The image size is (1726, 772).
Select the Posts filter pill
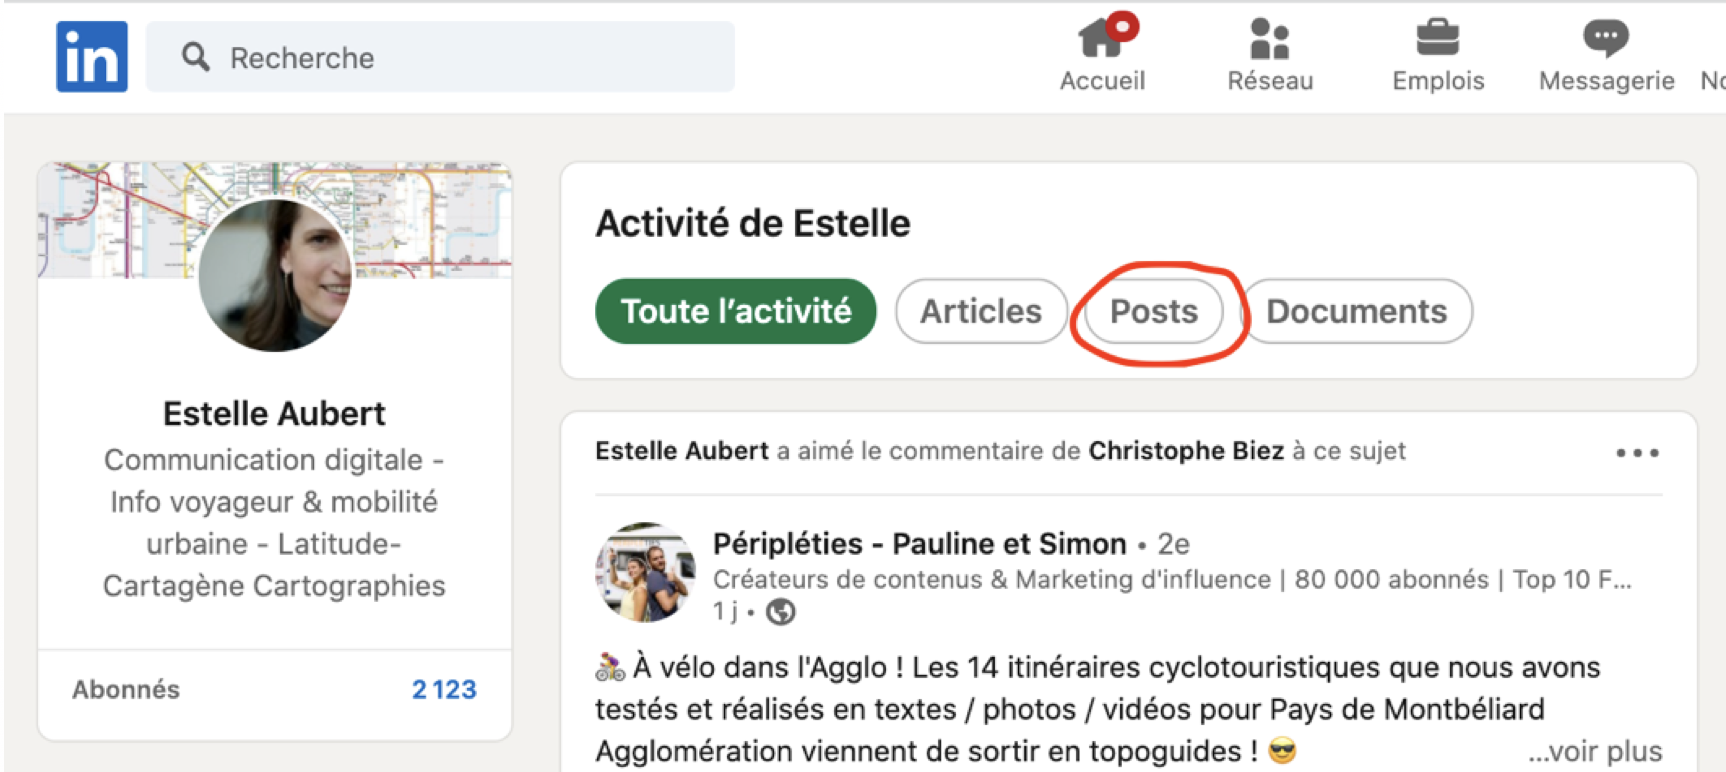coord(1153,311)
